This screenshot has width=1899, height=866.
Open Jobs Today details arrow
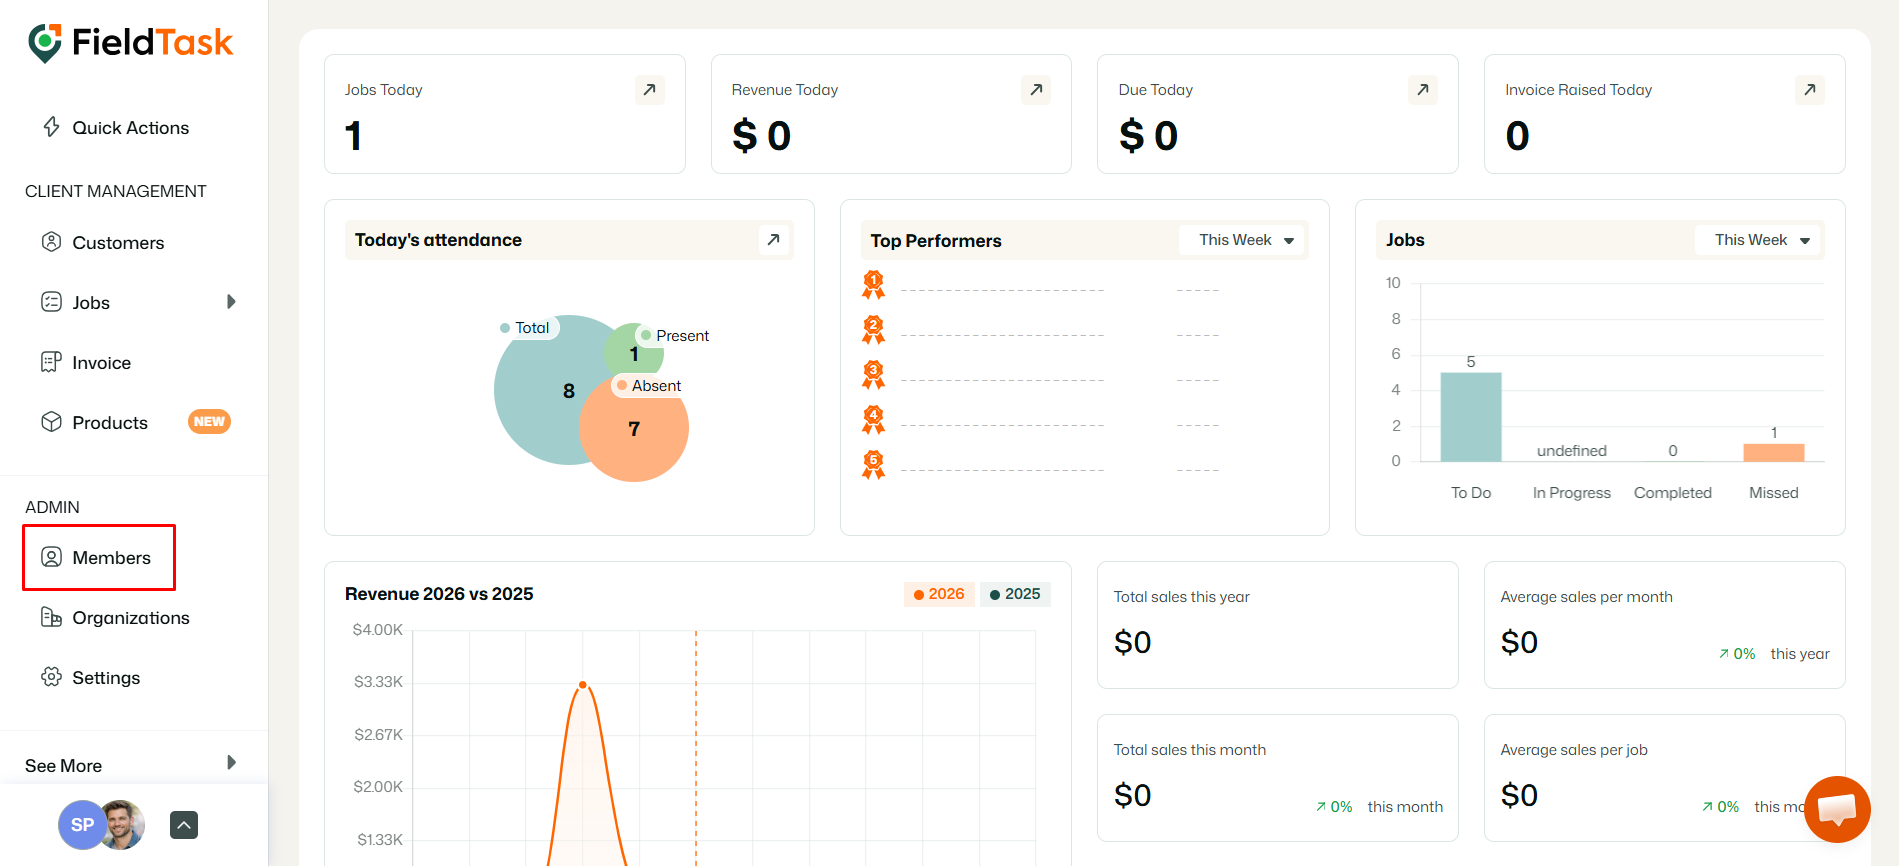click(650, 90)
